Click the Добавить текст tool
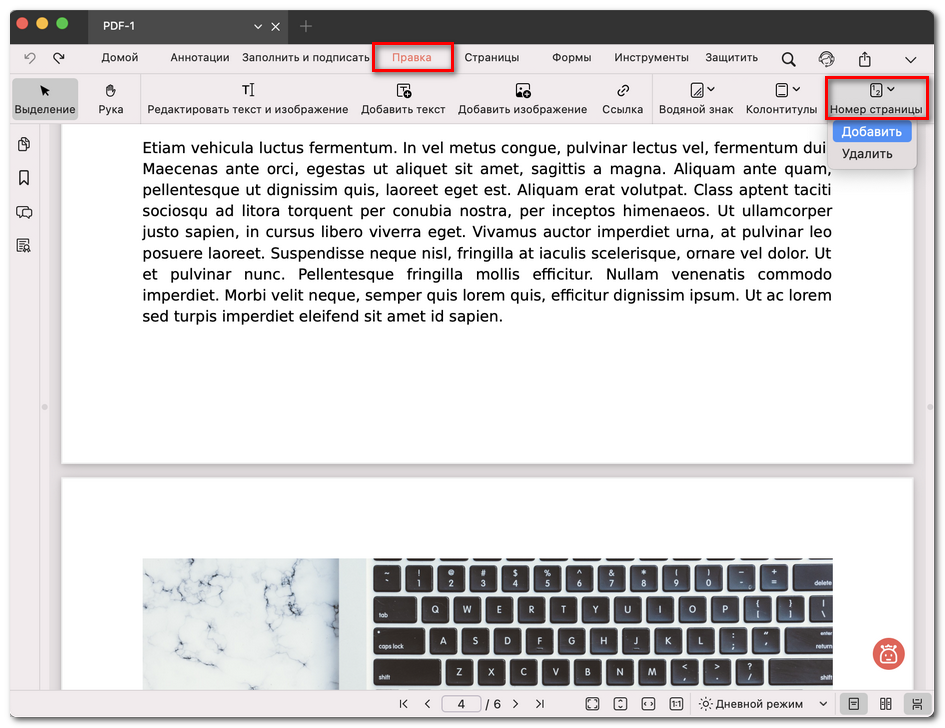The image size is (945, 728). [x=403, y=98]
